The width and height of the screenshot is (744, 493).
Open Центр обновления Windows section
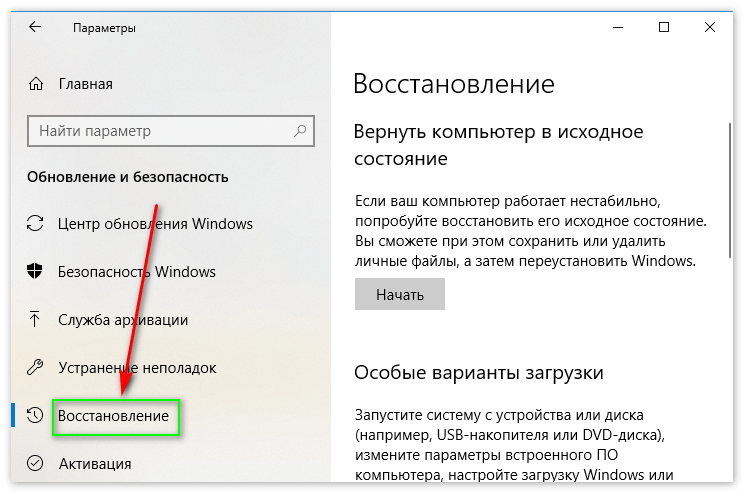pyautogui.click(x=155, y=223)
